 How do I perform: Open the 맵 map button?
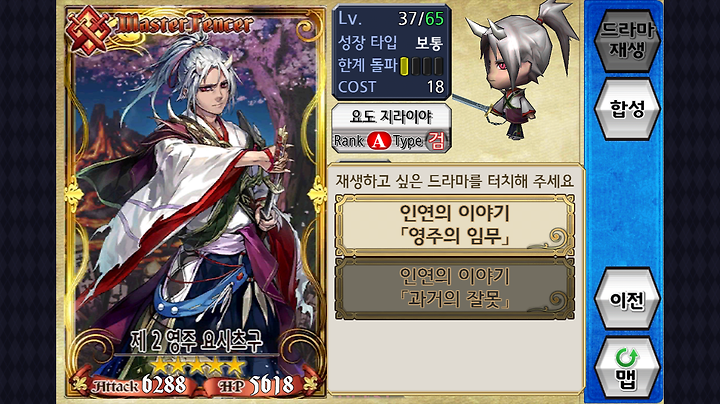(x=627, y=367)
